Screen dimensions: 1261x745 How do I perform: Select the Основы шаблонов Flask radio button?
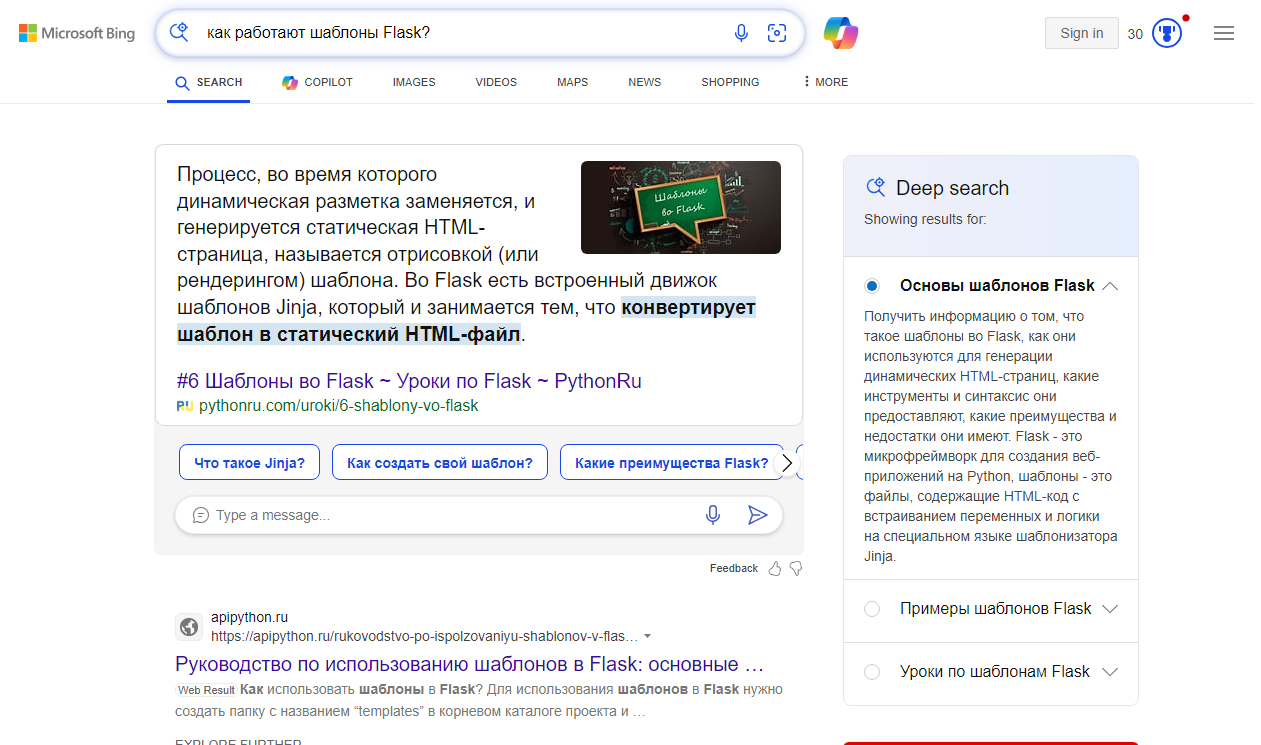pyautogui.click(x=872, y=286)
